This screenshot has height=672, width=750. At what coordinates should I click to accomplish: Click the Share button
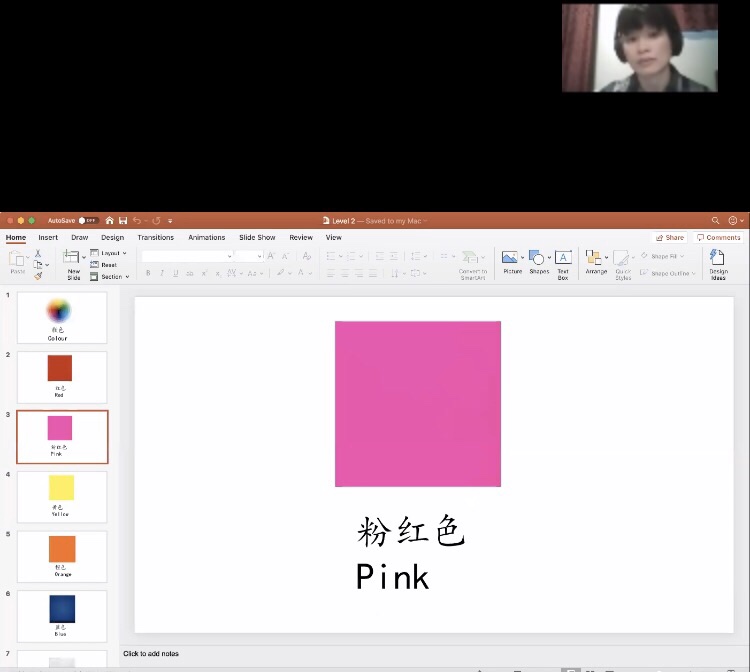(x=670, y=238)
